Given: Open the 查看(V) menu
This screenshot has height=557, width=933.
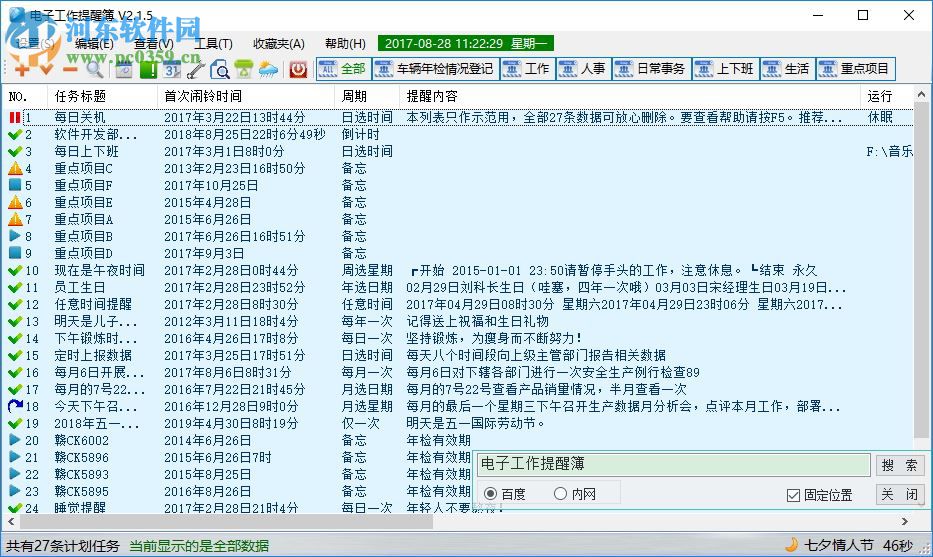Looking at the screenshot, I should 154,43.
